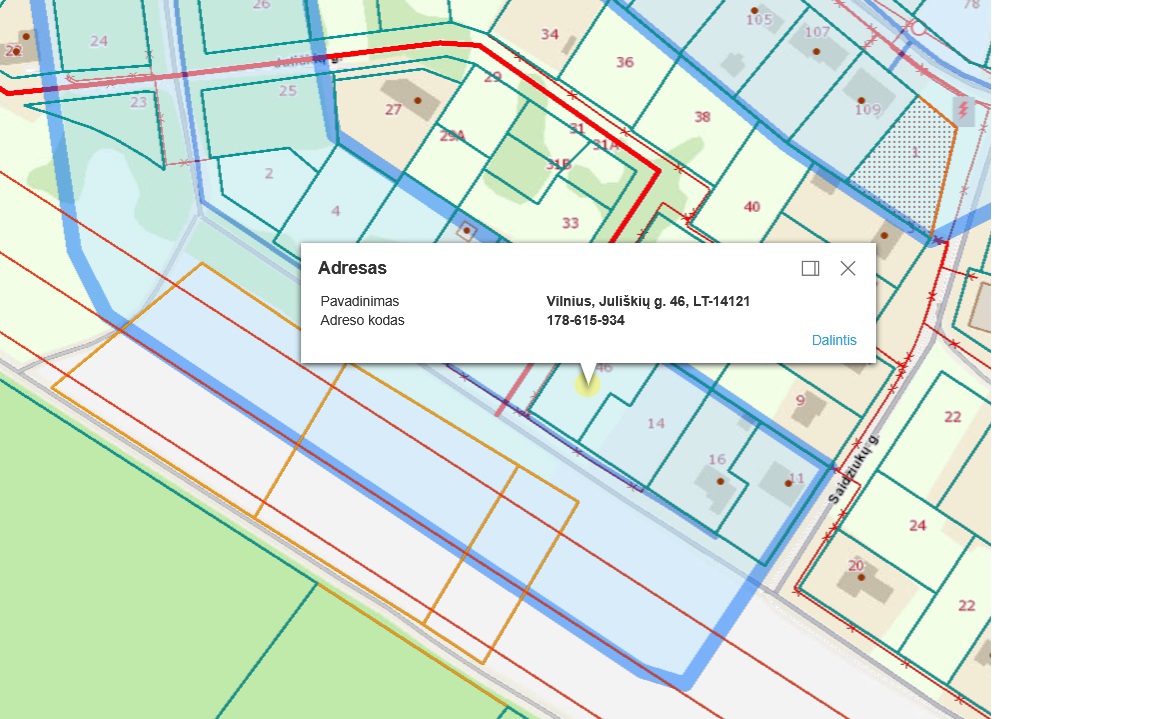The image size is (1152, 719).
Task: Dock the Adresas popup panel
Action: 810,268
